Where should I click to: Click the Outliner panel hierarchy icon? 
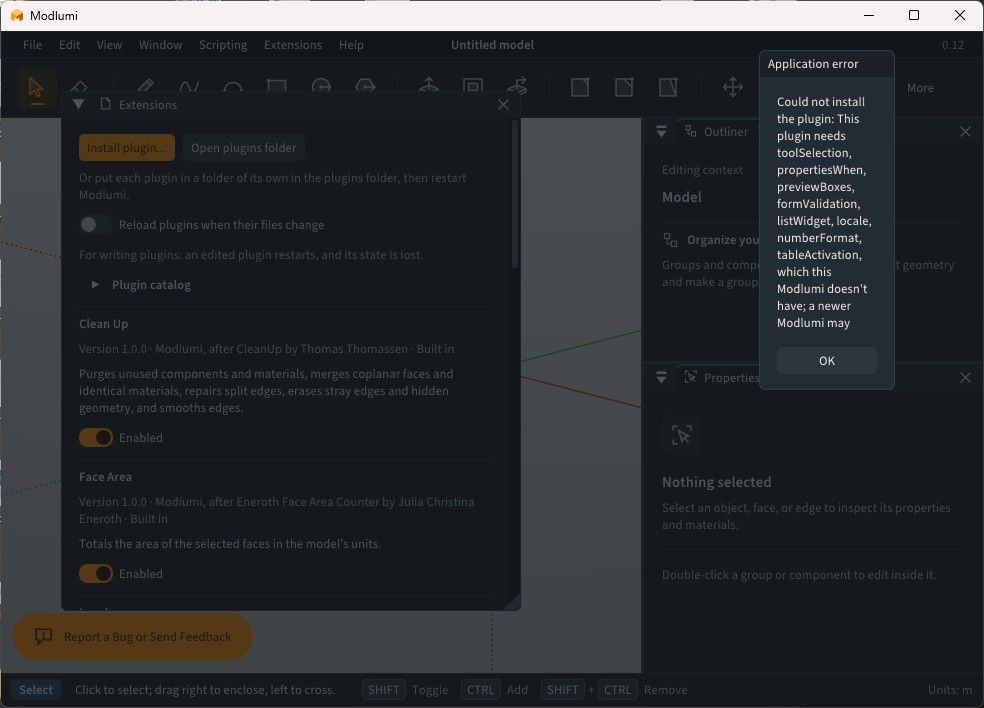click(x=690, y=131)
